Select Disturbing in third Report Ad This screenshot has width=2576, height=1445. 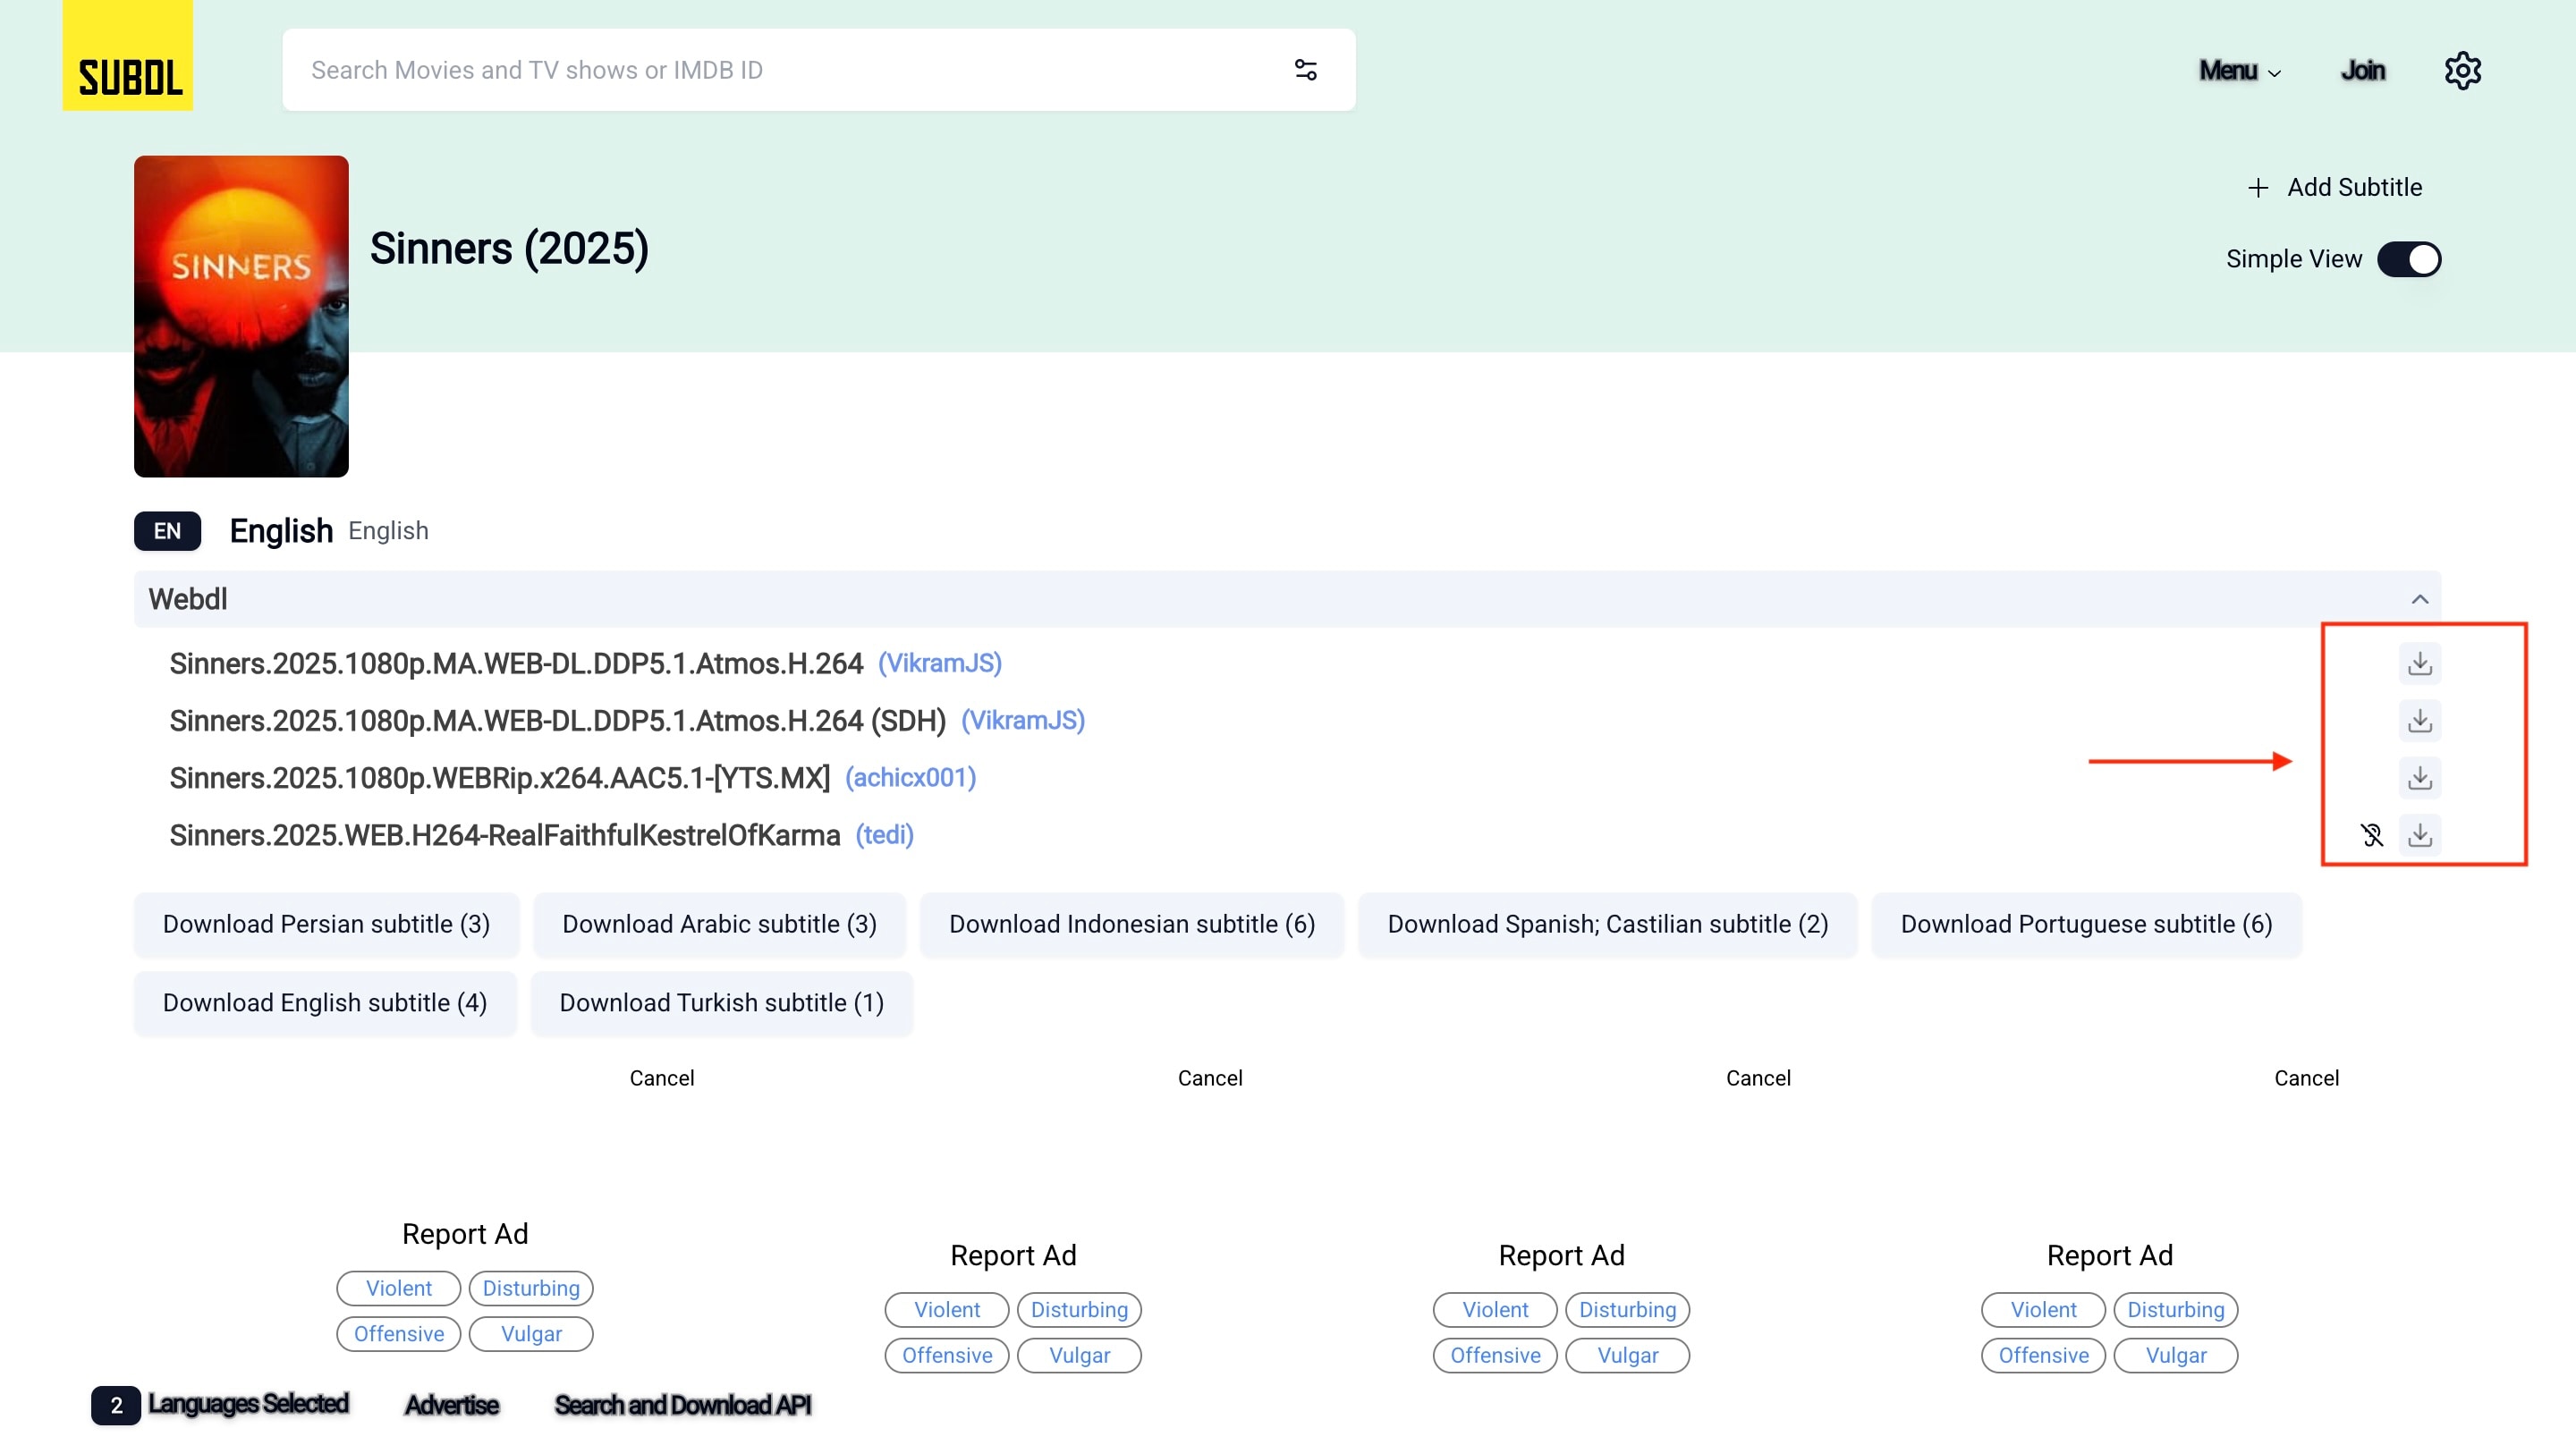1627,1310
